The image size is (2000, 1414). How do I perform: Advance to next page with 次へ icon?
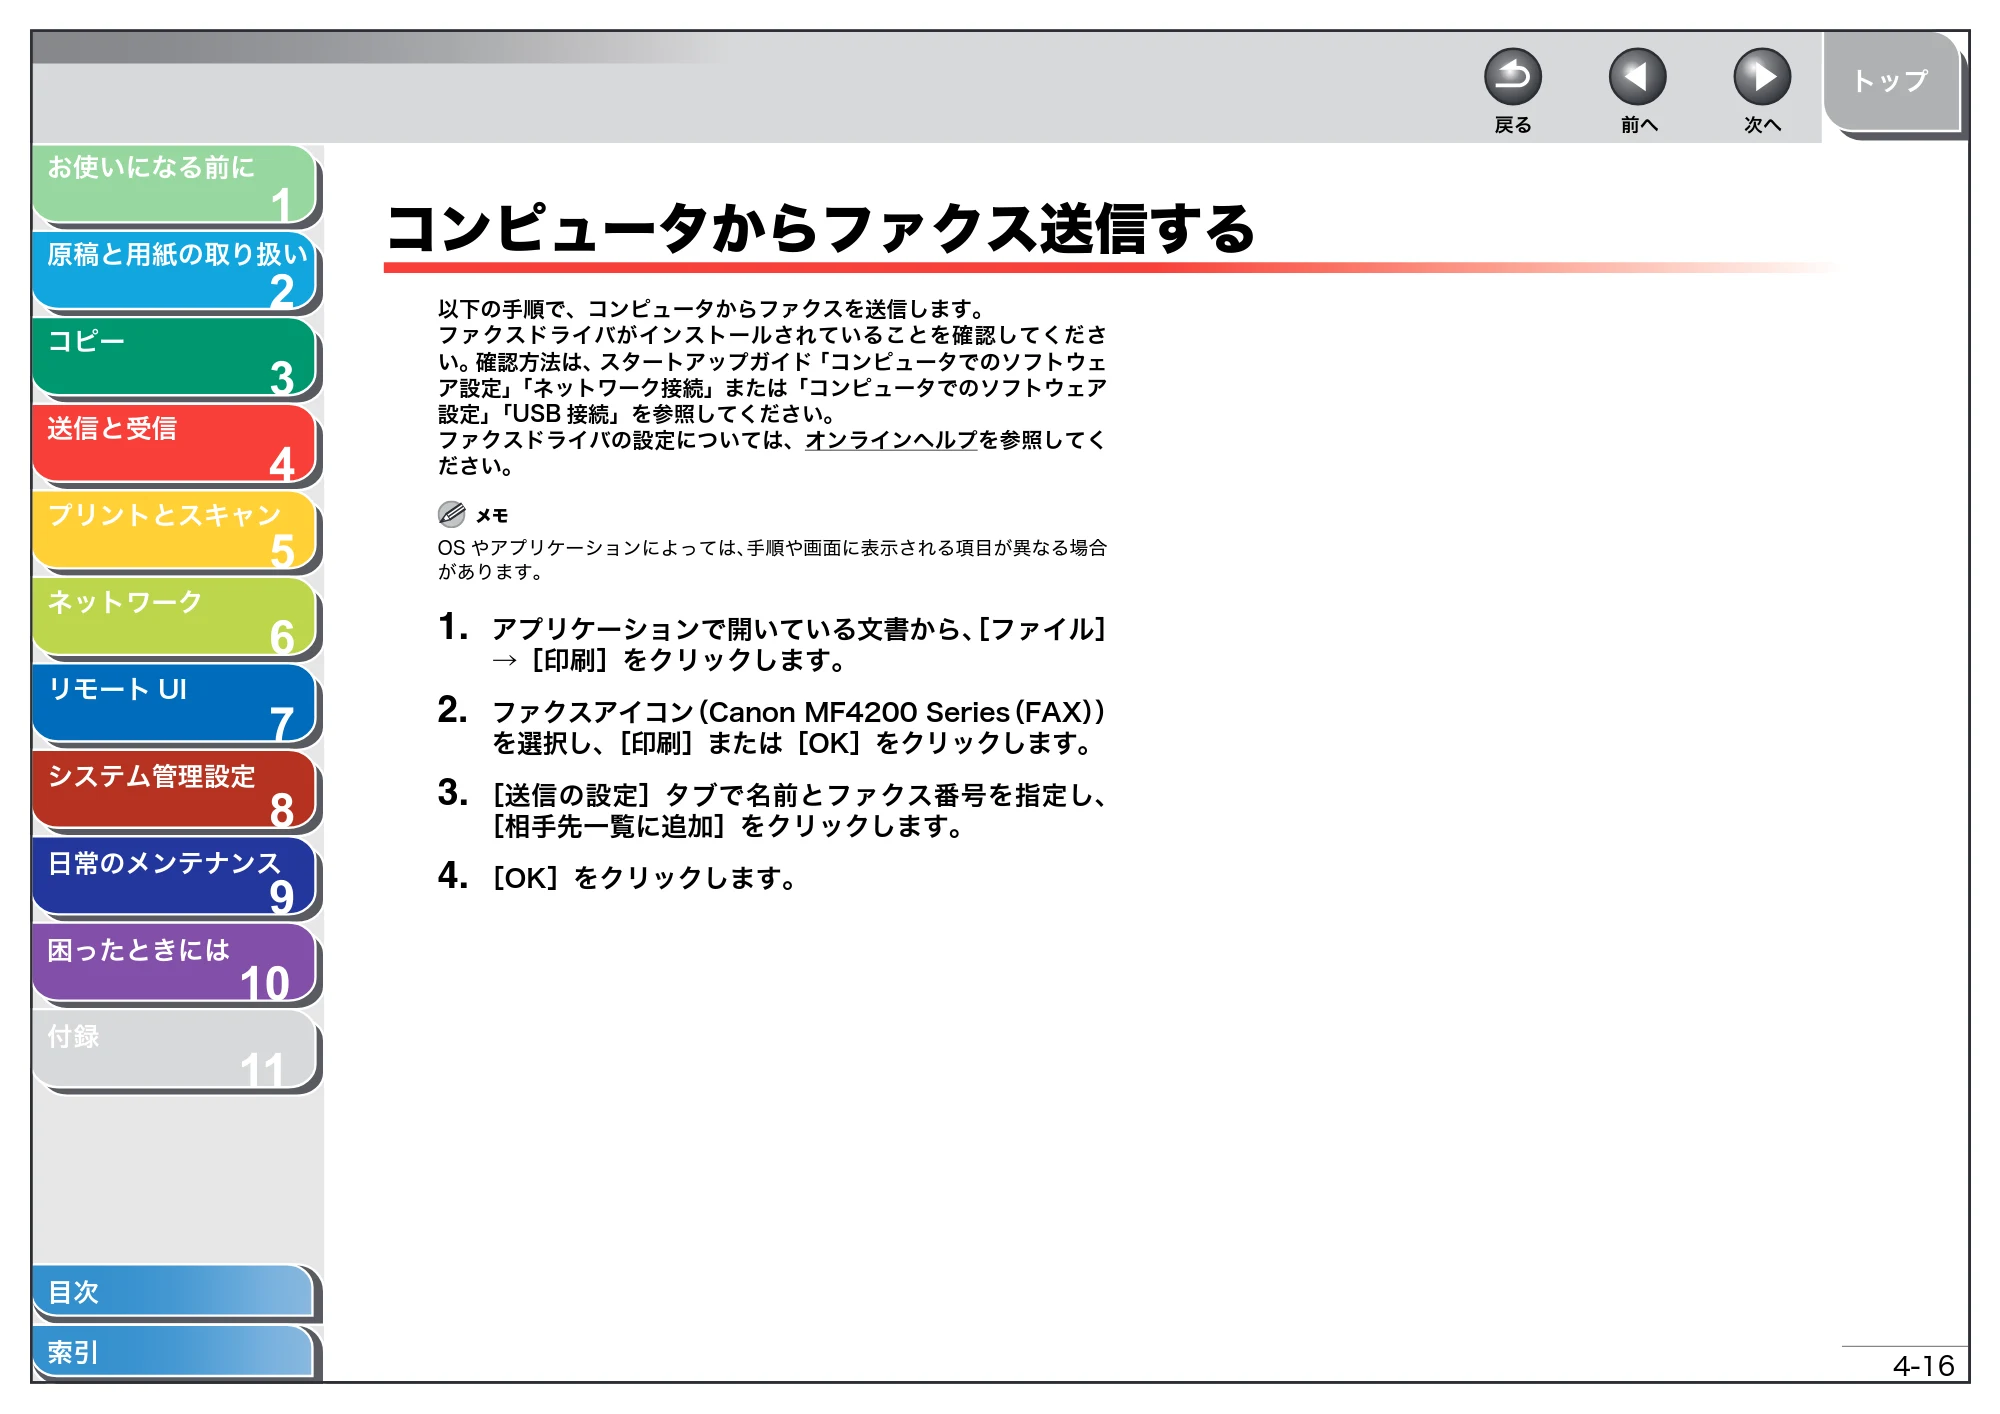(1761, 77)
